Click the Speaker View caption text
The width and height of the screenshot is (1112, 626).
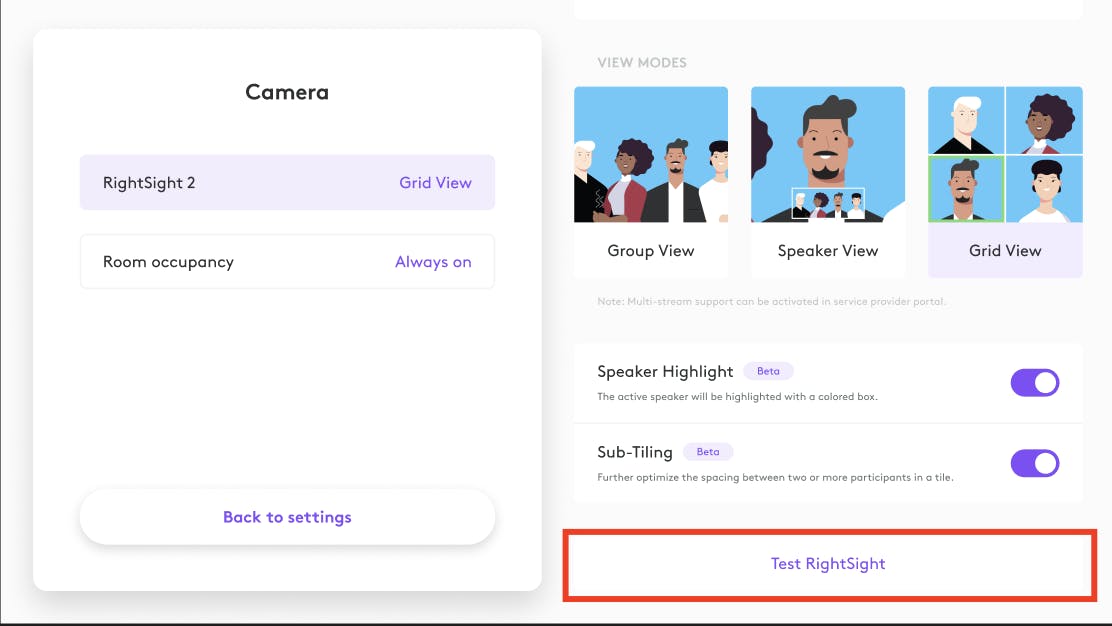[828, 251]
